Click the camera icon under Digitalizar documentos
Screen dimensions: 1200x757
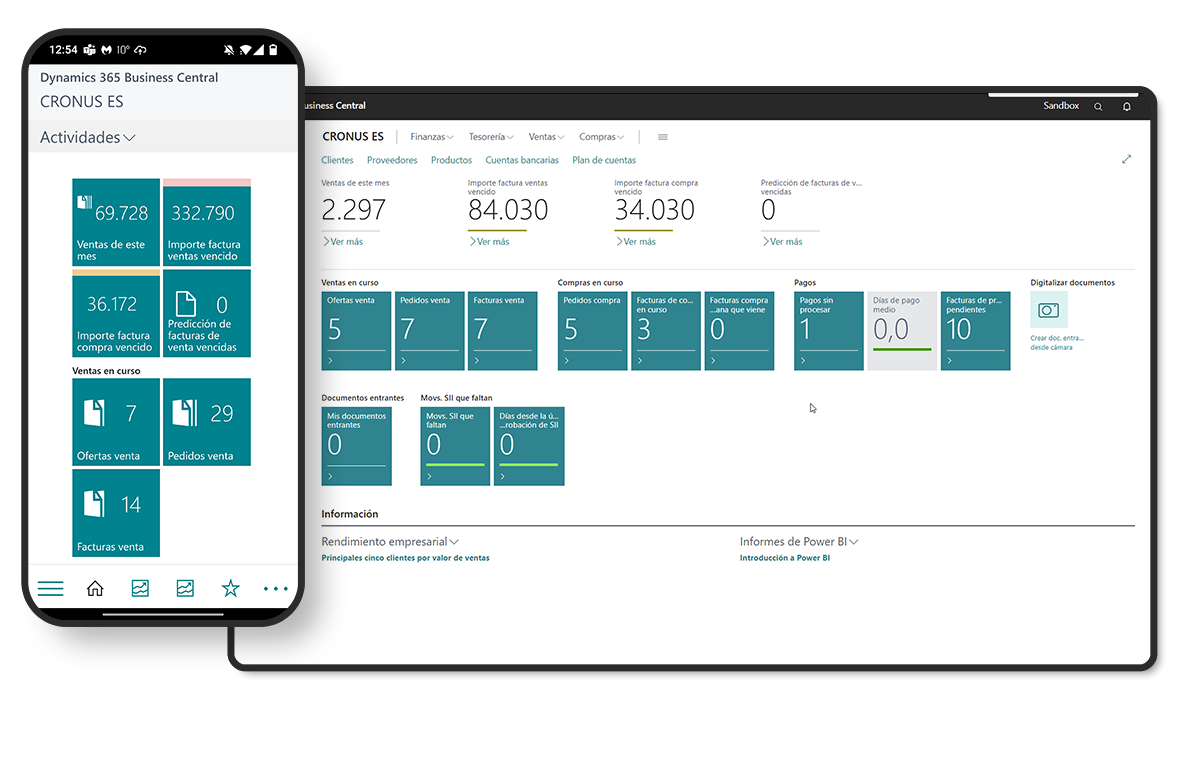1049,310
